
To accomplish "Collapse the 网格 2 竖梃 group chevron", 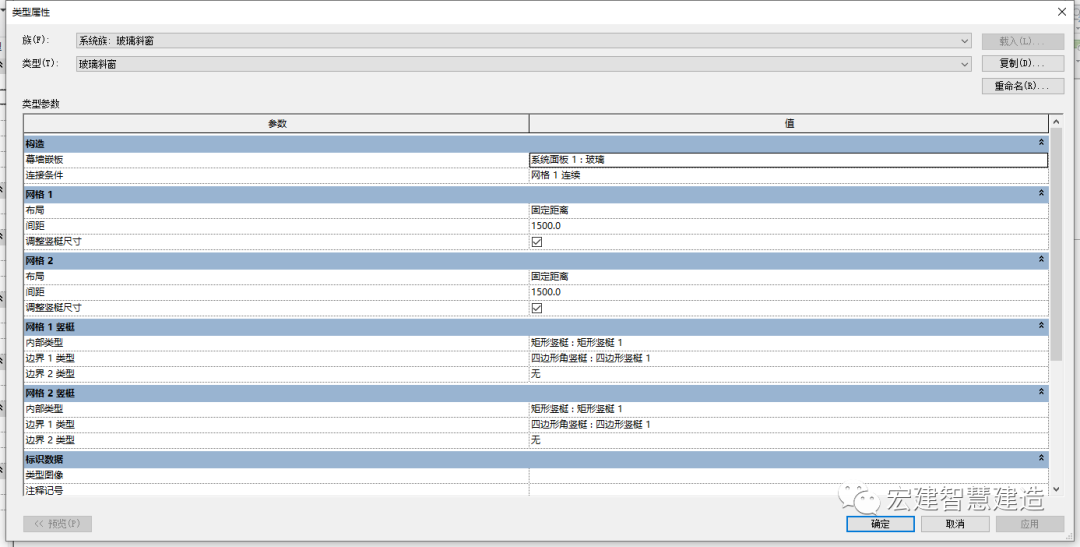I will click(x=1041, y=392).
